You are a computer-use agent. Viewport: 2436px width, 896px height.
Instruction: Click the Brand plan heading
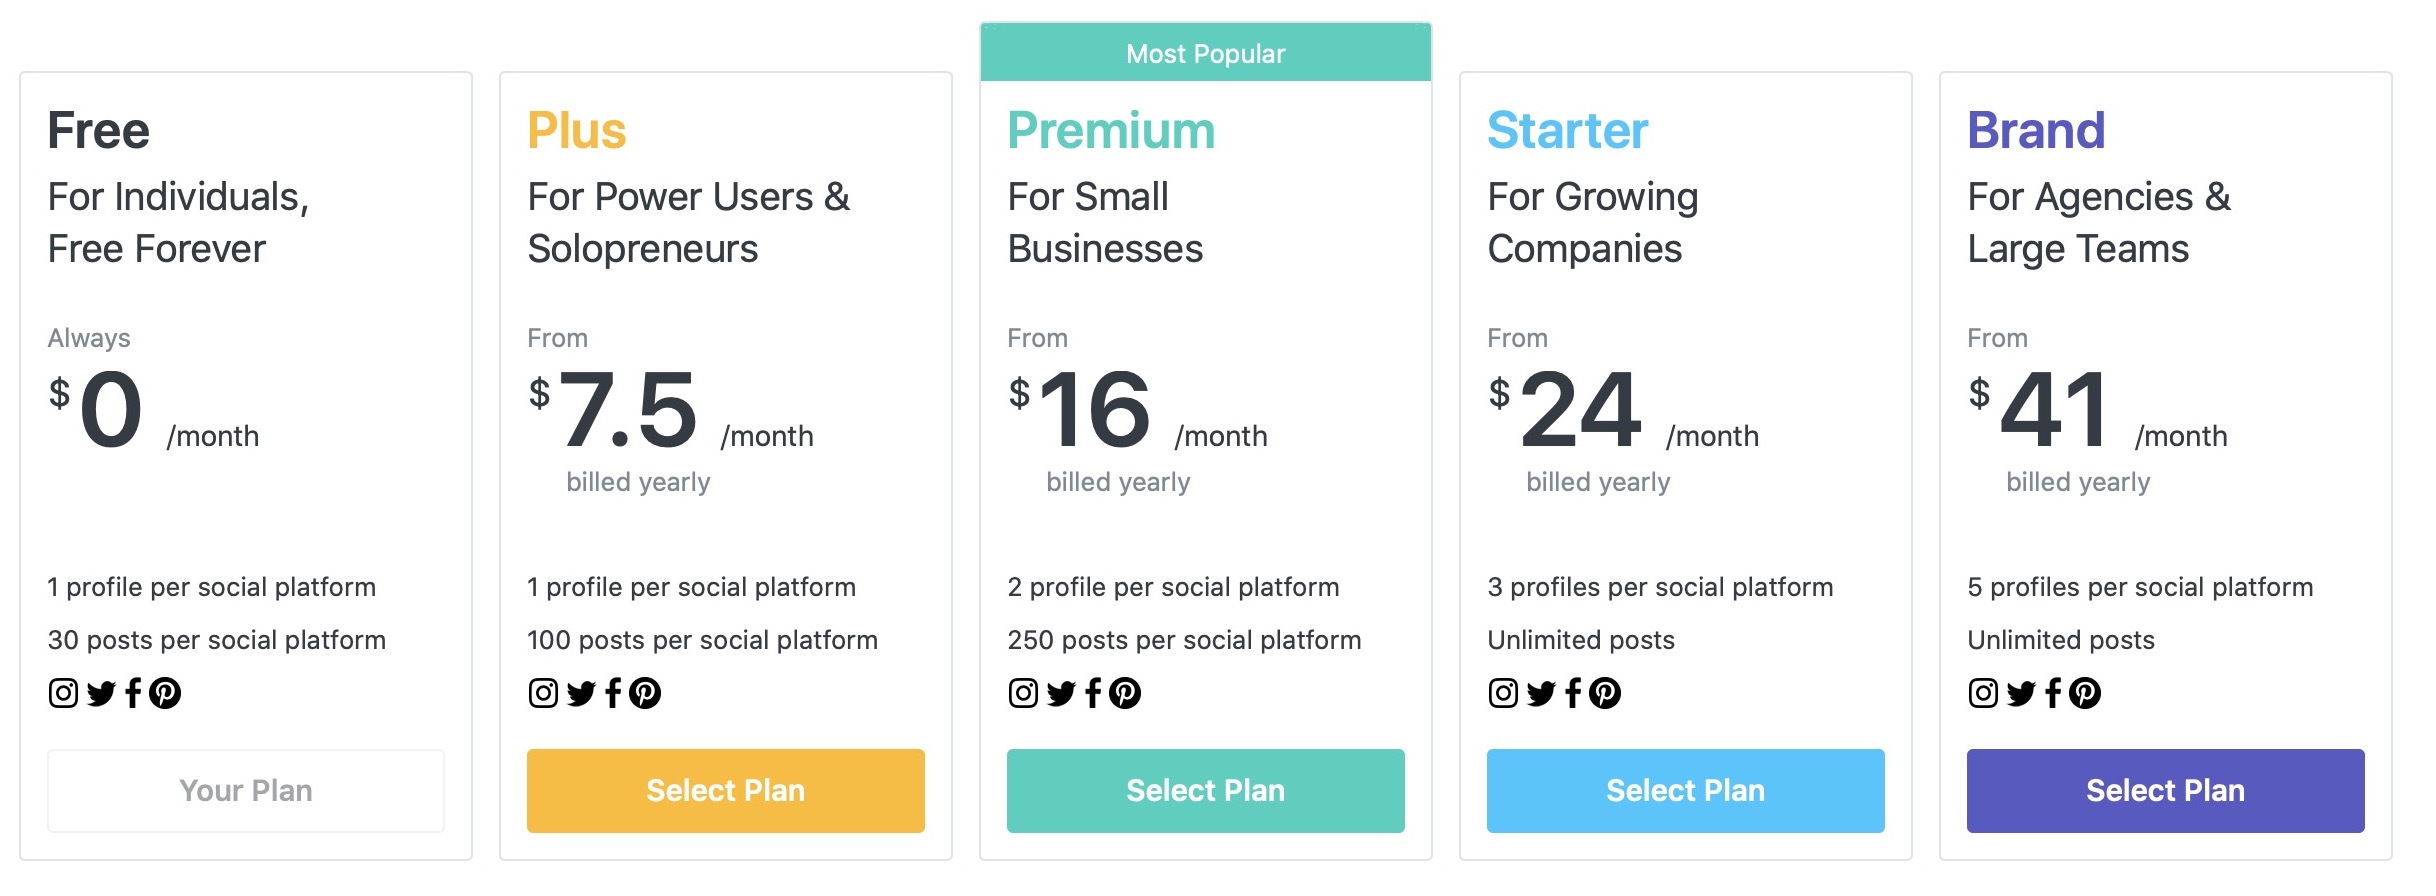click(2036, 131)
